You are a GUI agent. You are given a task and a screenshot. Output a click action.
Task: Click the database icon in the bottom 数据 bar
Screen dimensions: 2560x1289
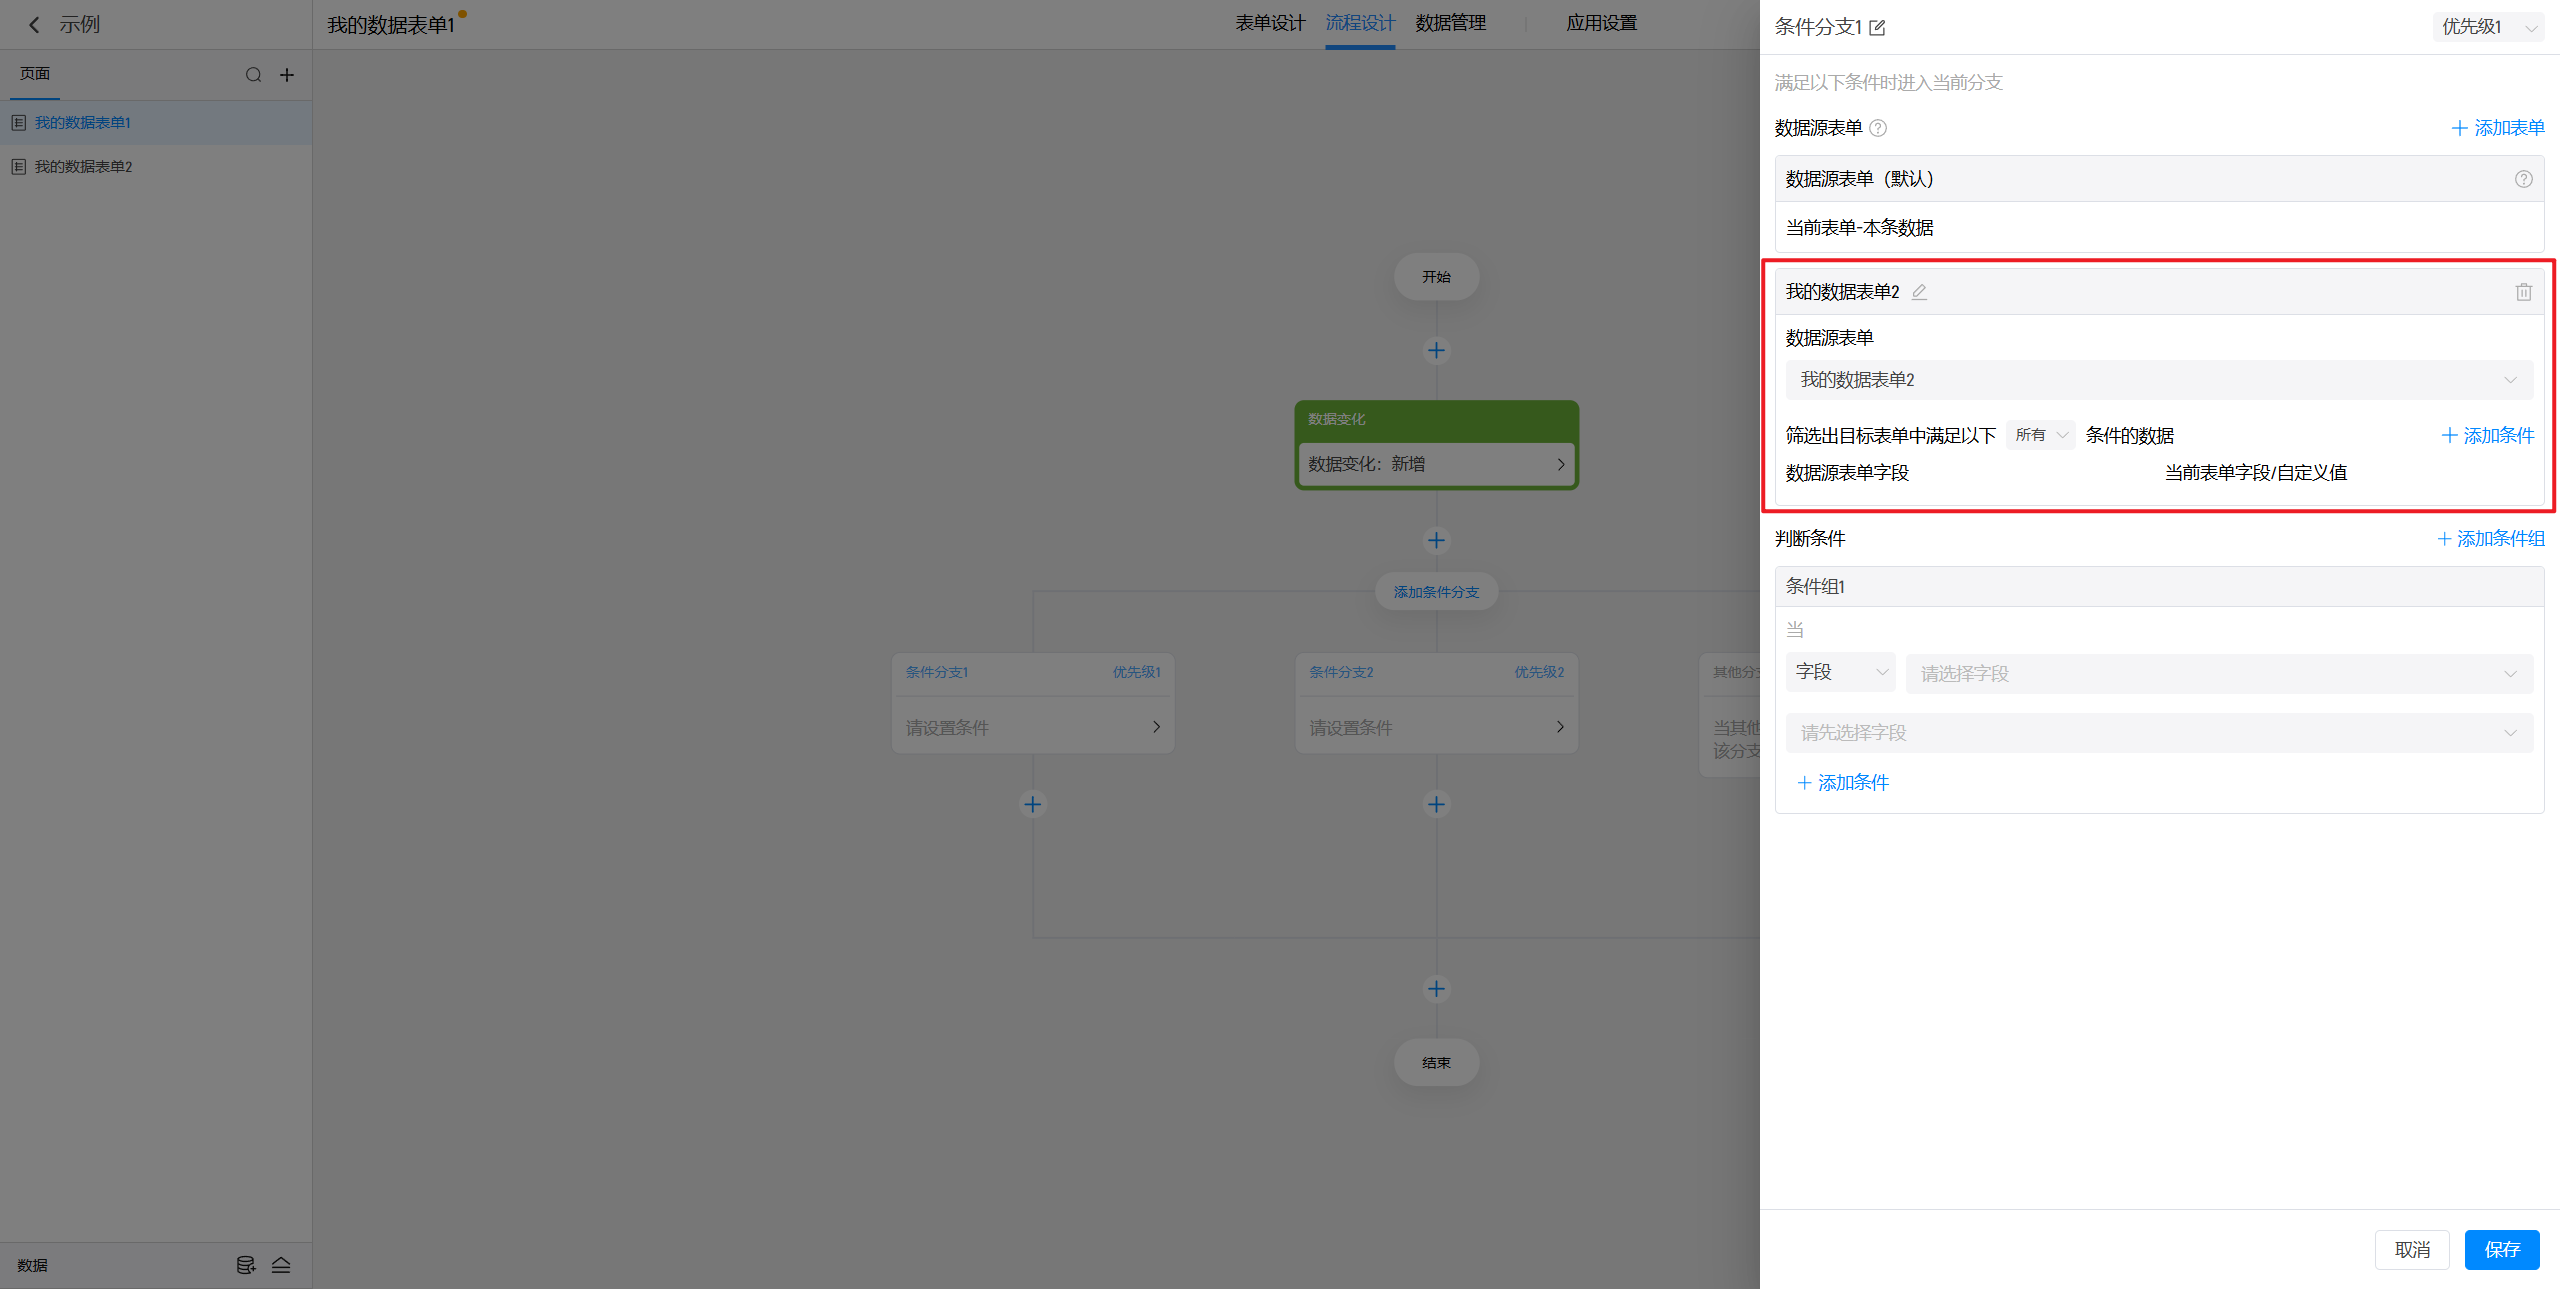[x=245, y=1265]
